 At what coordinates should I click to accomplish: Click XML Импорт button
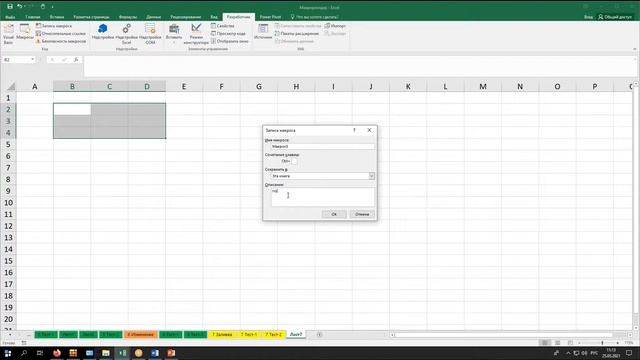pyautogui.click(x=335, y=26)
